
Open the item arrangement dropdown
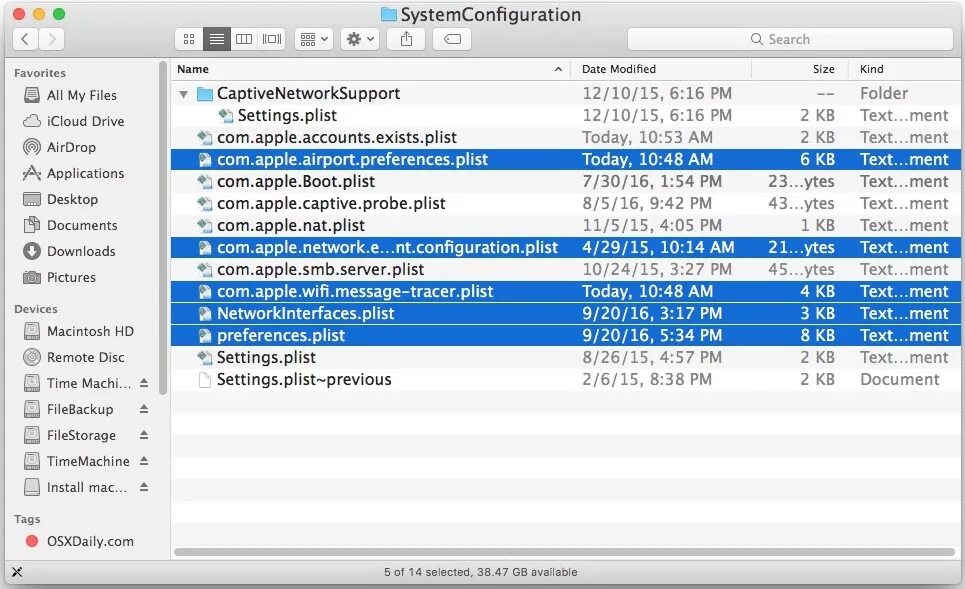(x=314, y=39)
